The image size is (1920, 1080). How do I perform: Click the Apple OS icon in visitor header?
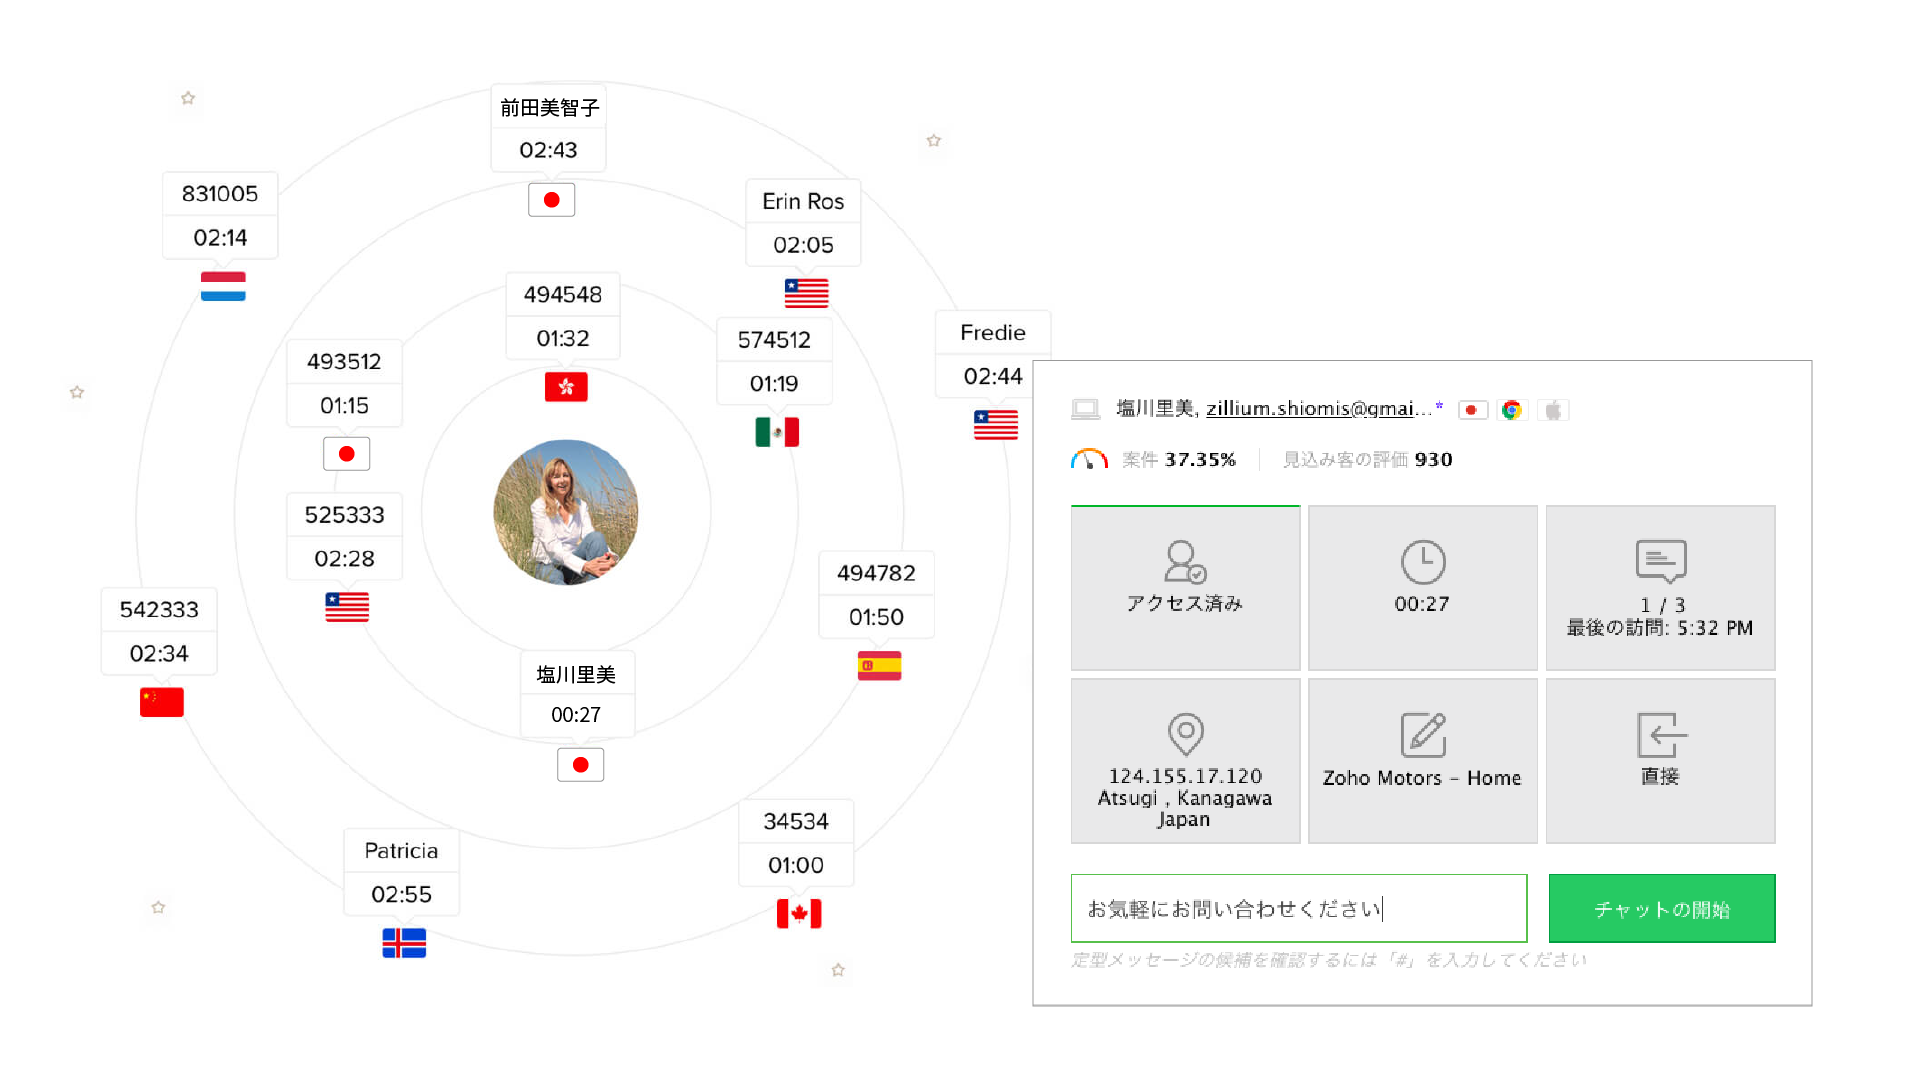1553,410
